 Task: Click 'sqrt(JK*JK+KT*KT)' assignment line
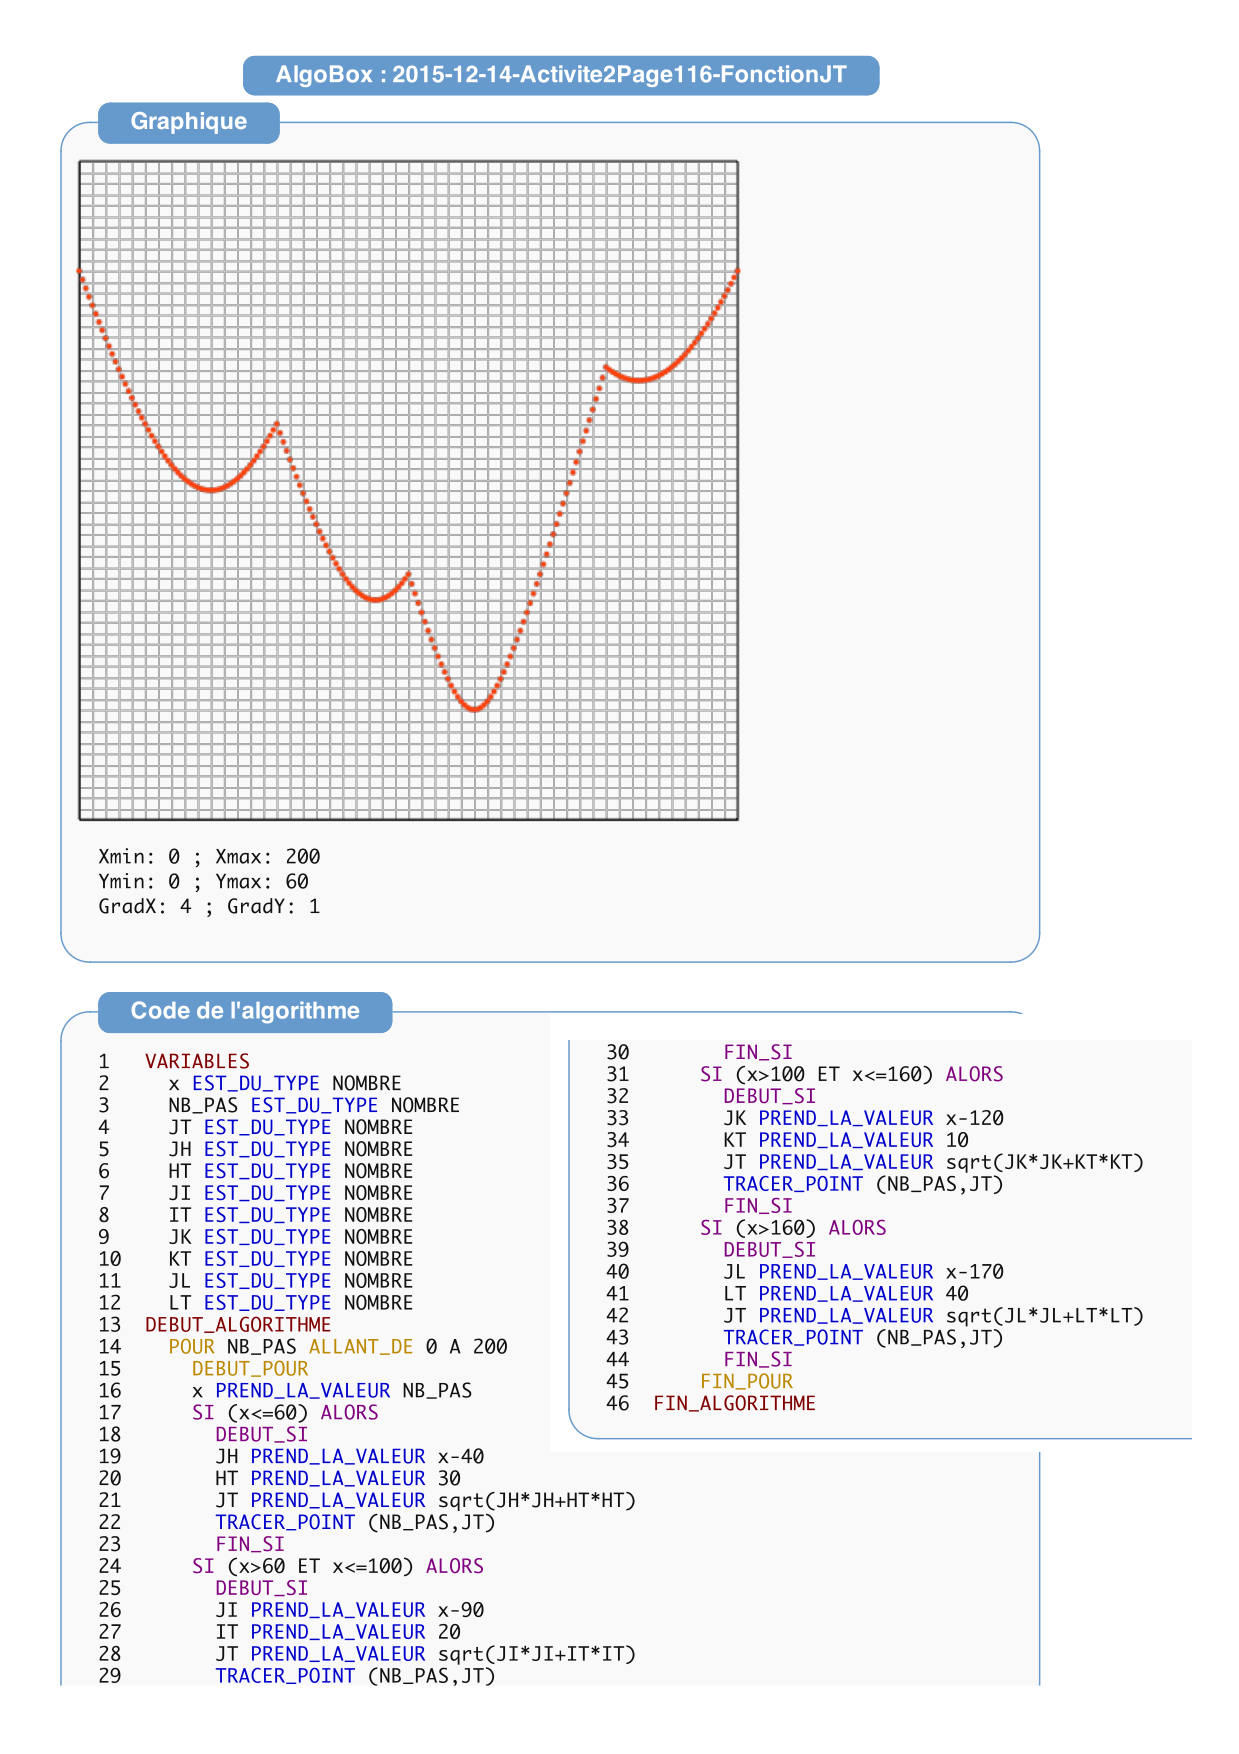click(934, 1162)
